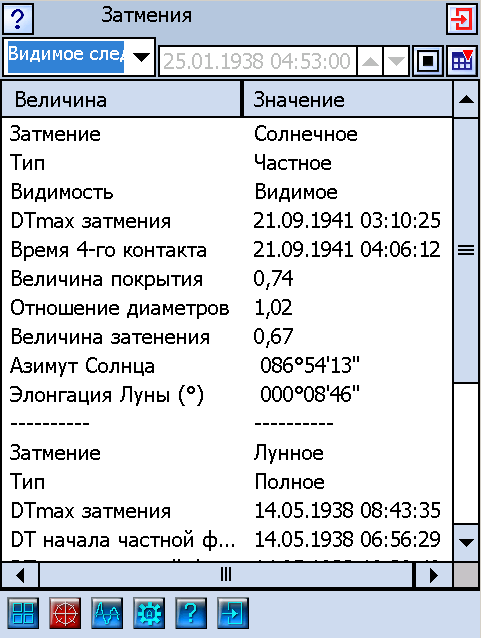481x638 pixels.
Task: Select the 'Величина покрытия' row
Action: click(x=227, y=279)
